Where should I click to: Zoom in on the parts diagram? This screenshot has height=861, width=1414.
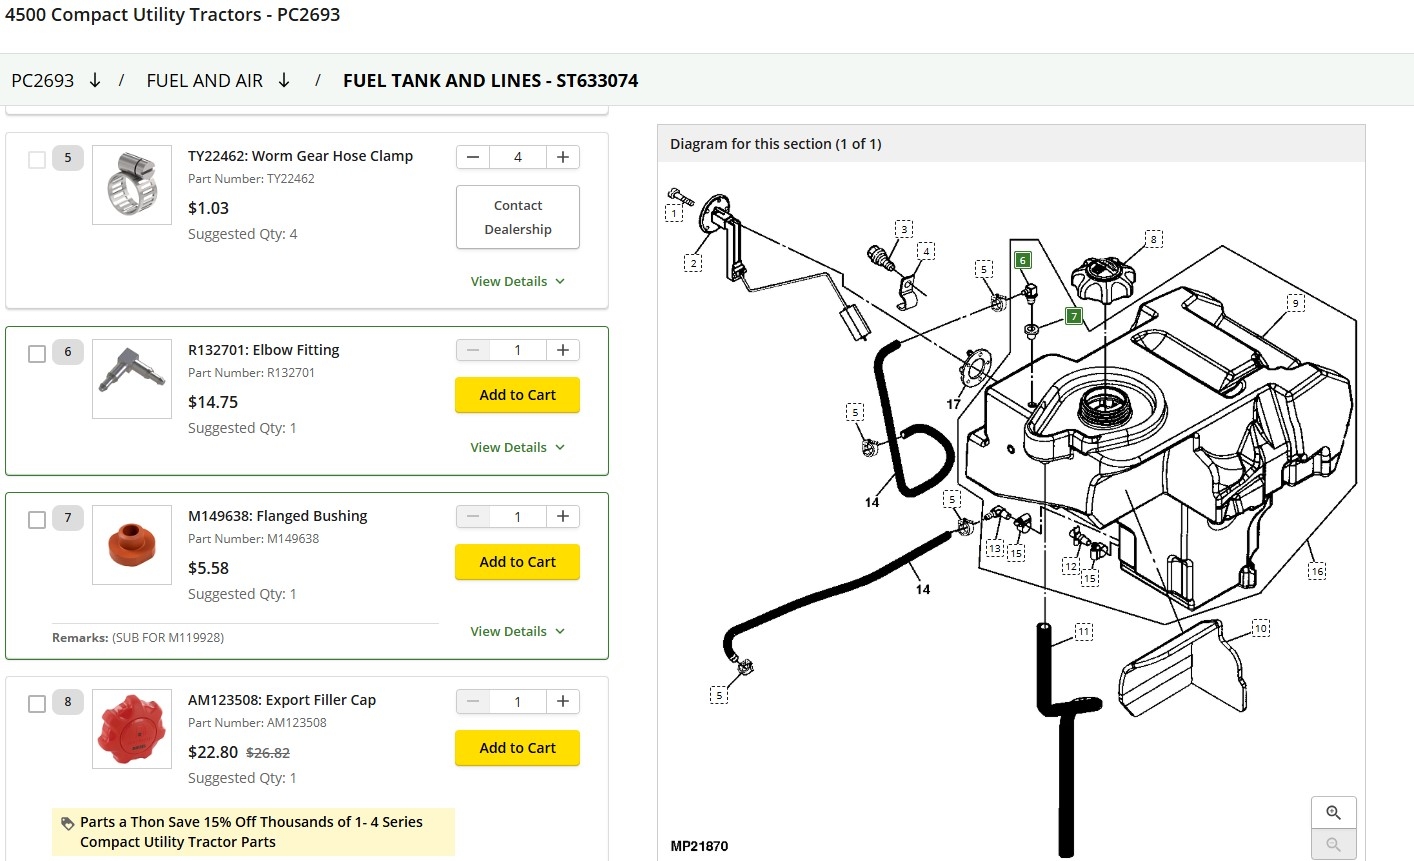click(x=1333, y=812)
